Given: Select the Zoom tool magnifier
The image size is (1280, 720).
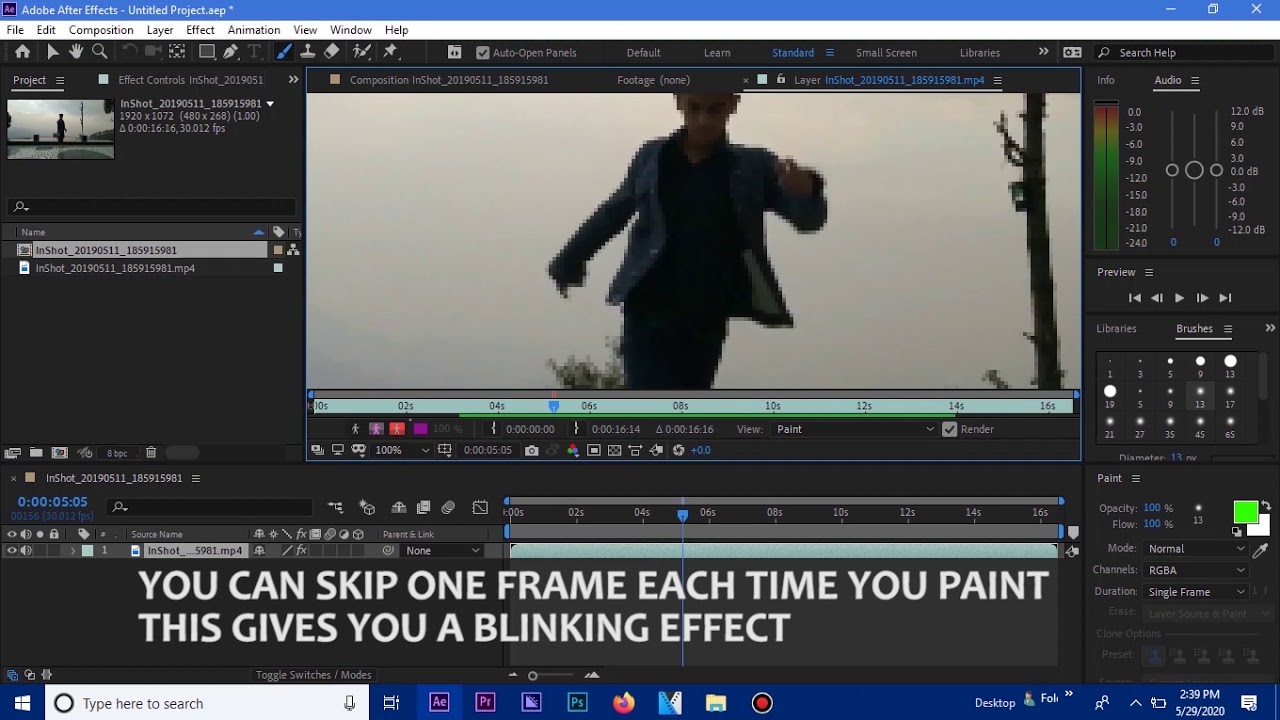Looking at the screenshot, I should point(100,52).
